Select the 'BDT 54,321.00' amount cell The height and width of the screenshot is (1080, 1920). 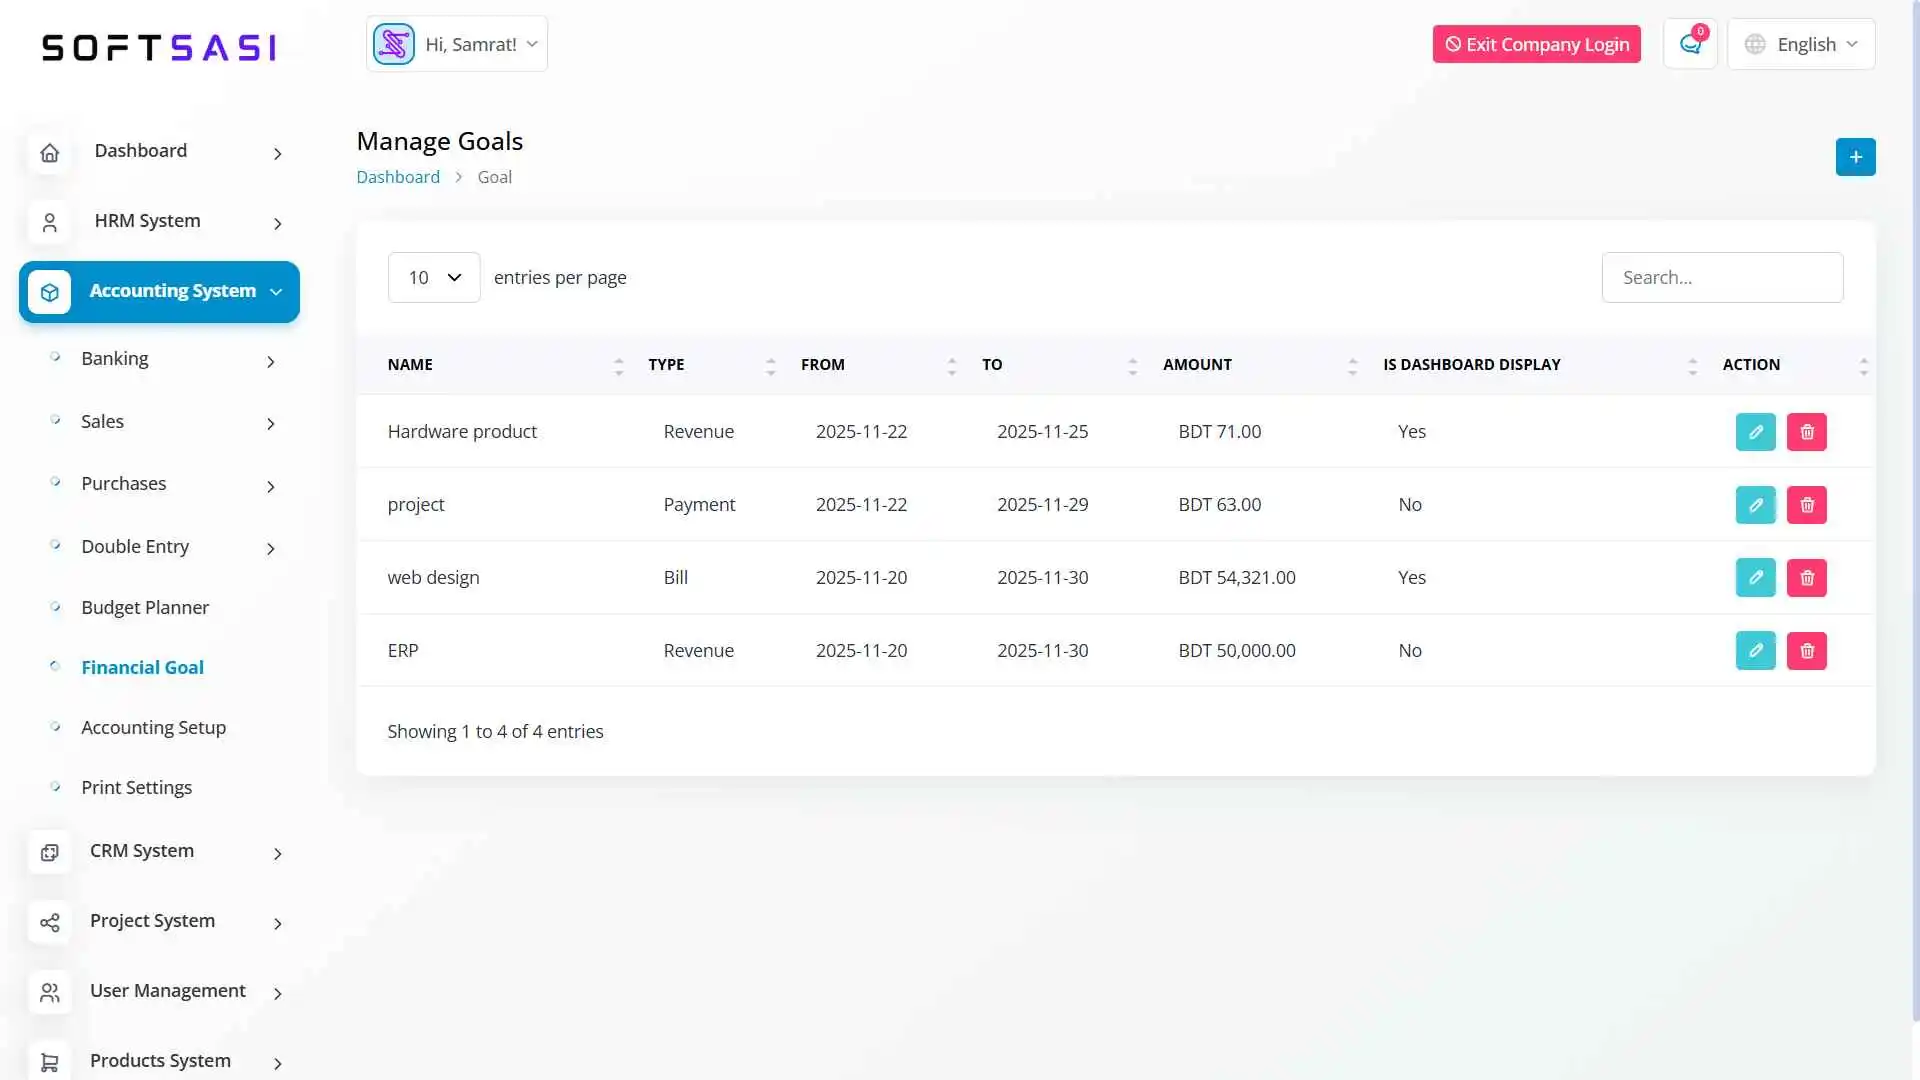tap(1237, 578)
